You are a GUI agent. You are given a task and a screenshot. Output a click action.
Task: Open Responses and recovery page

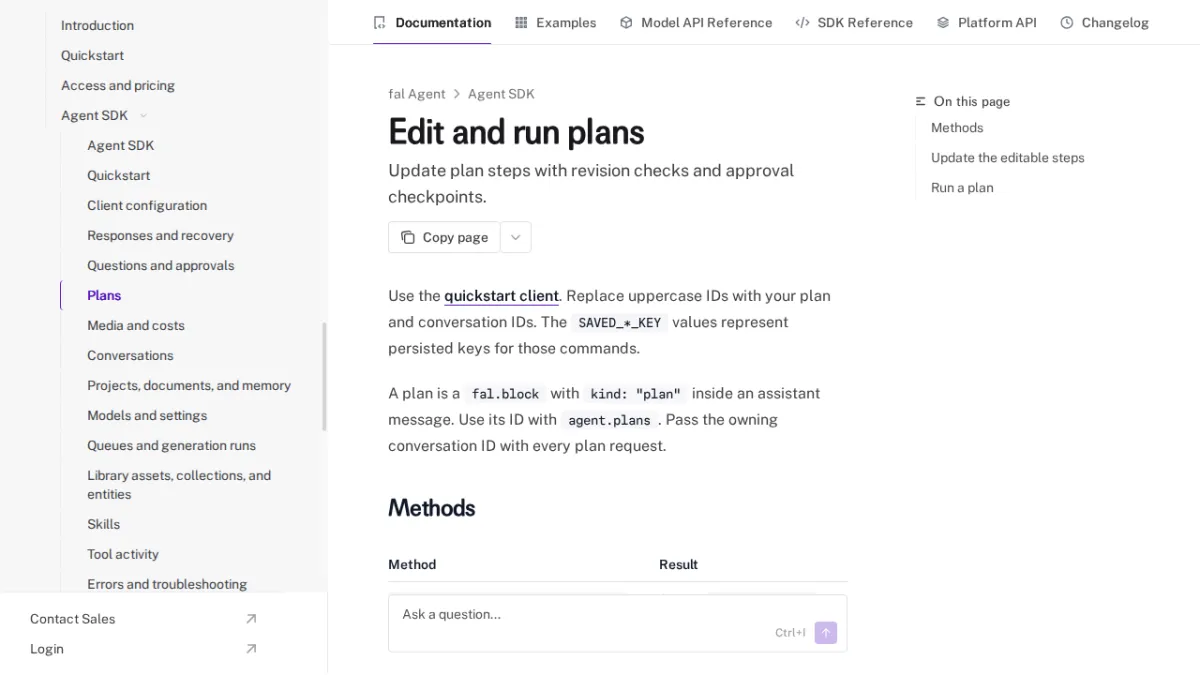tap(160, 236)
